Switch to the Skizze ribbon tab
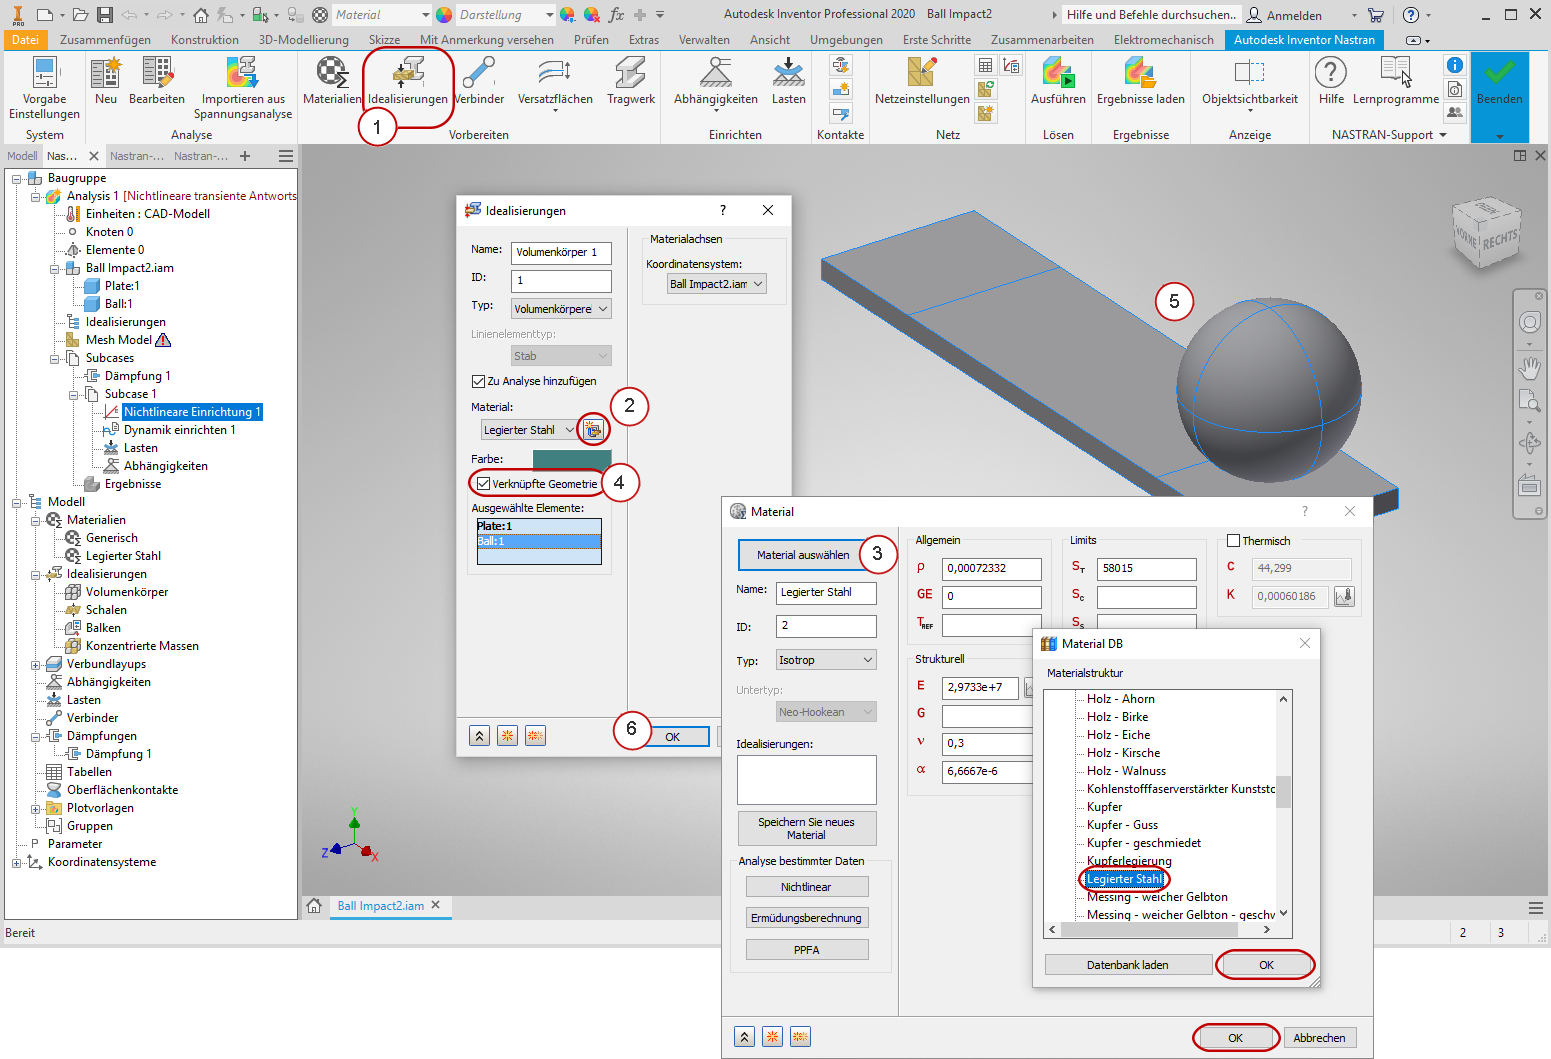 point(385,40)
